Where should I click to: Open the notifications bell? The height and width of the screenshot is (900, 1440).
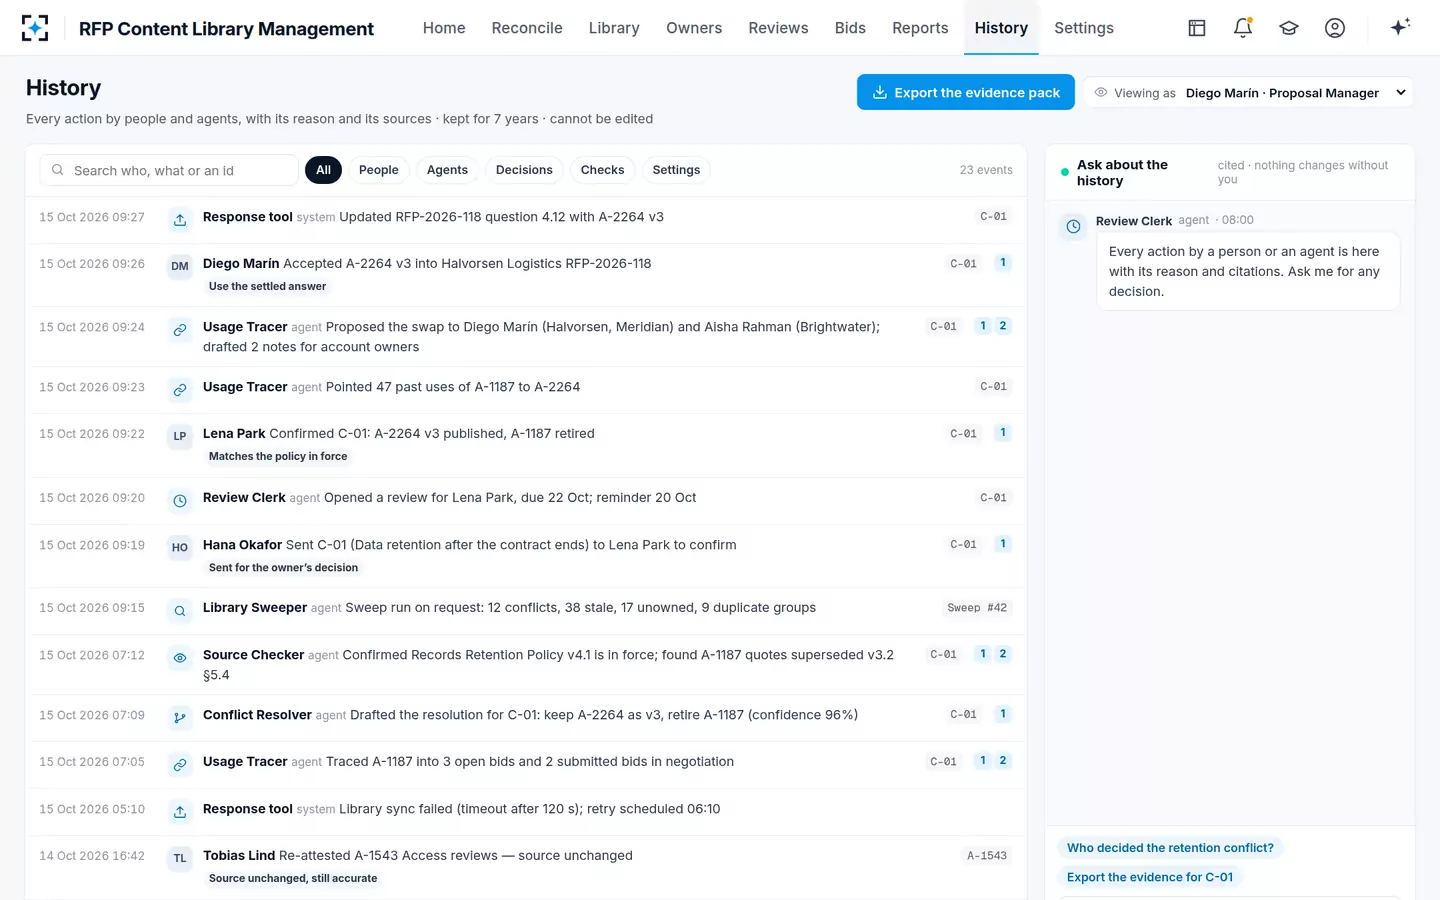point(1243,28)
